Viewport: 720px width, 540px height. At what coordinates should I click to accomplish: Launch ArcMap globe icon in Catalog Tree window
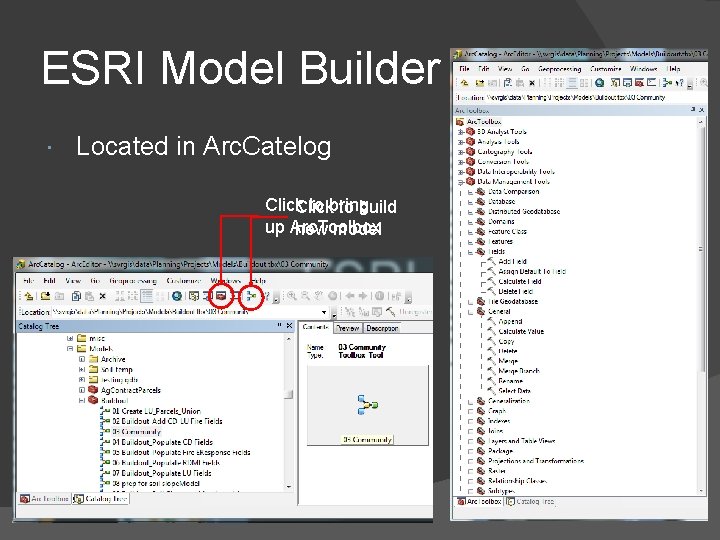click(x=176, y=296)
